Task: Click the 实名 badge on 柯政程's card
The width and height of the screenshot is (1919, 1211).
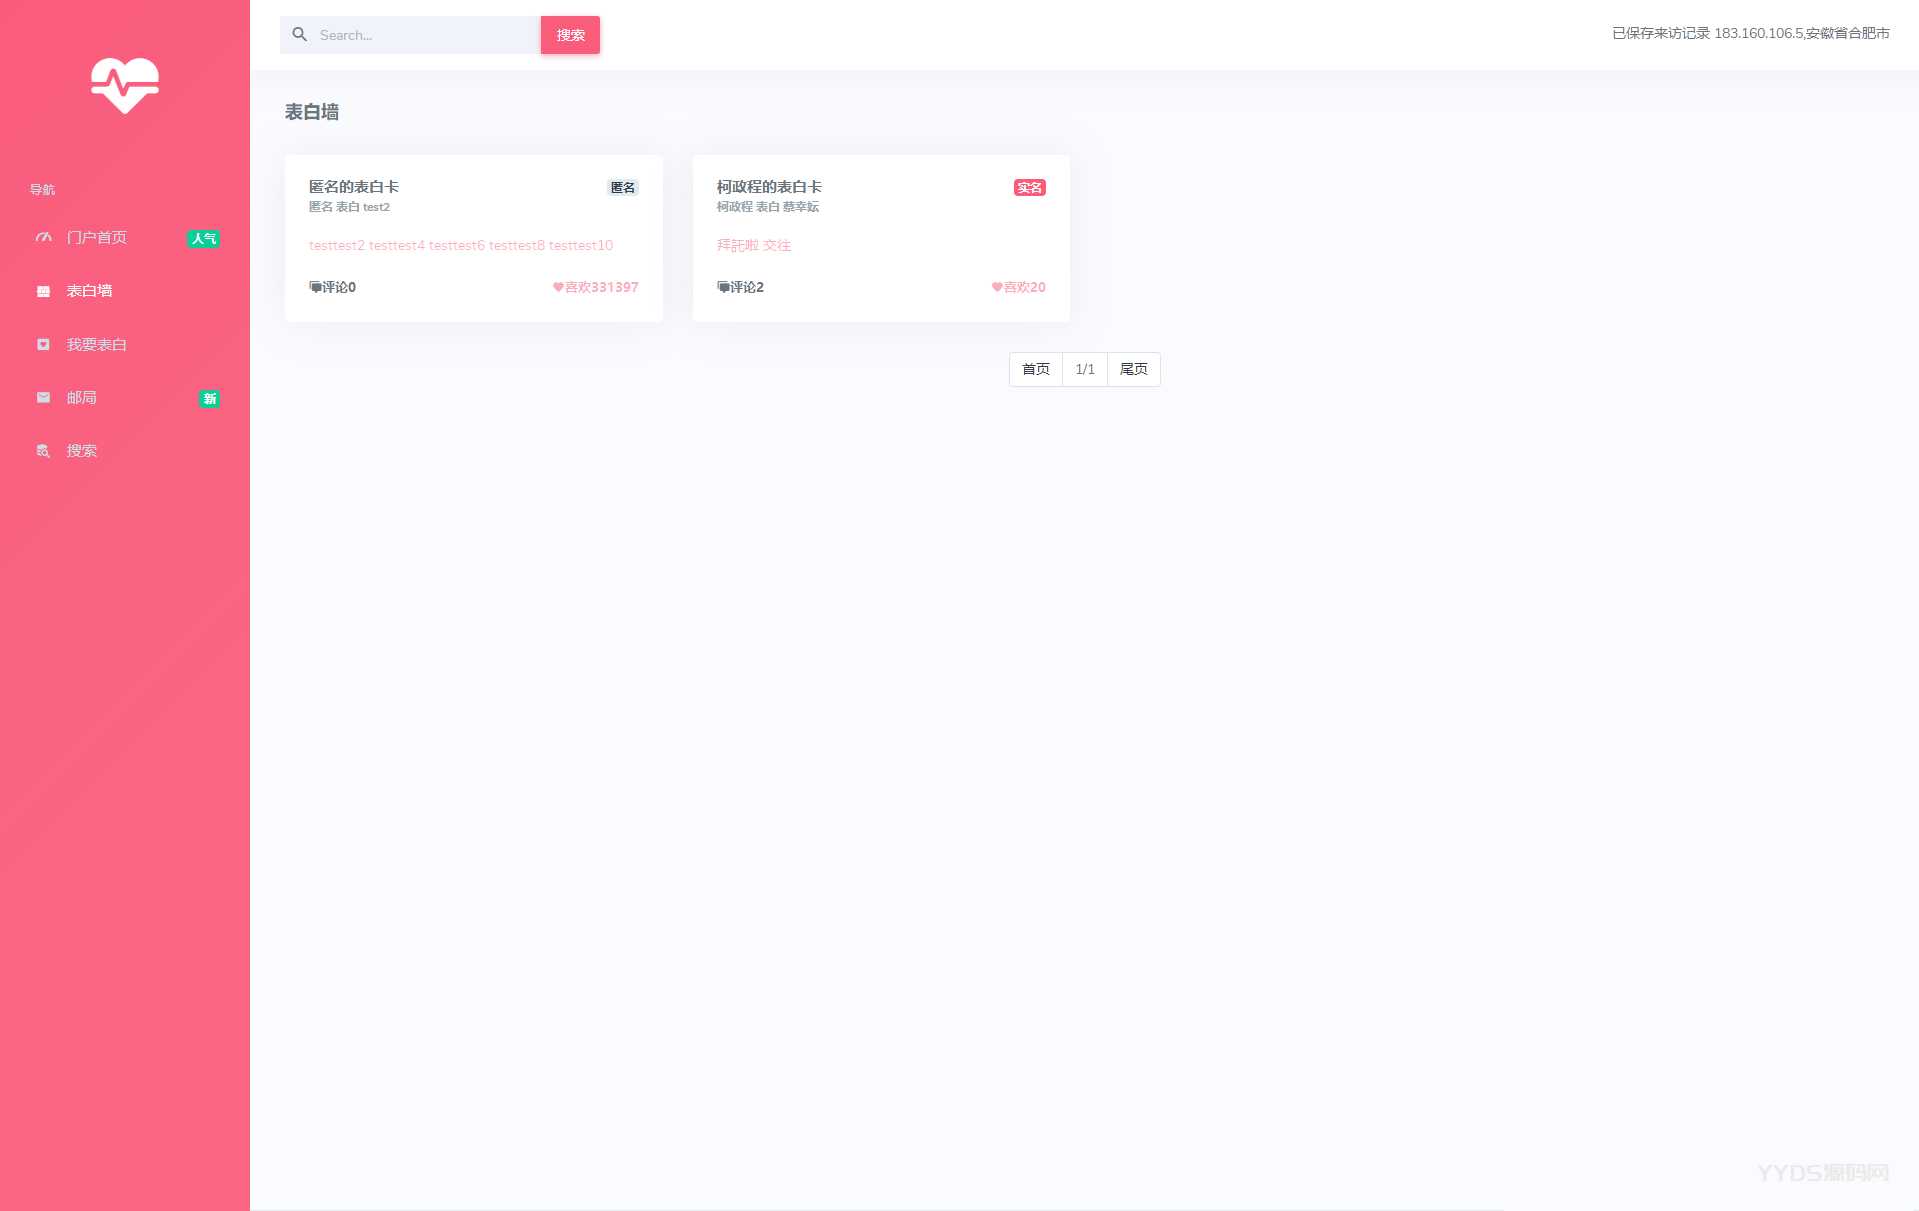Action: [x=1029, y=188]
